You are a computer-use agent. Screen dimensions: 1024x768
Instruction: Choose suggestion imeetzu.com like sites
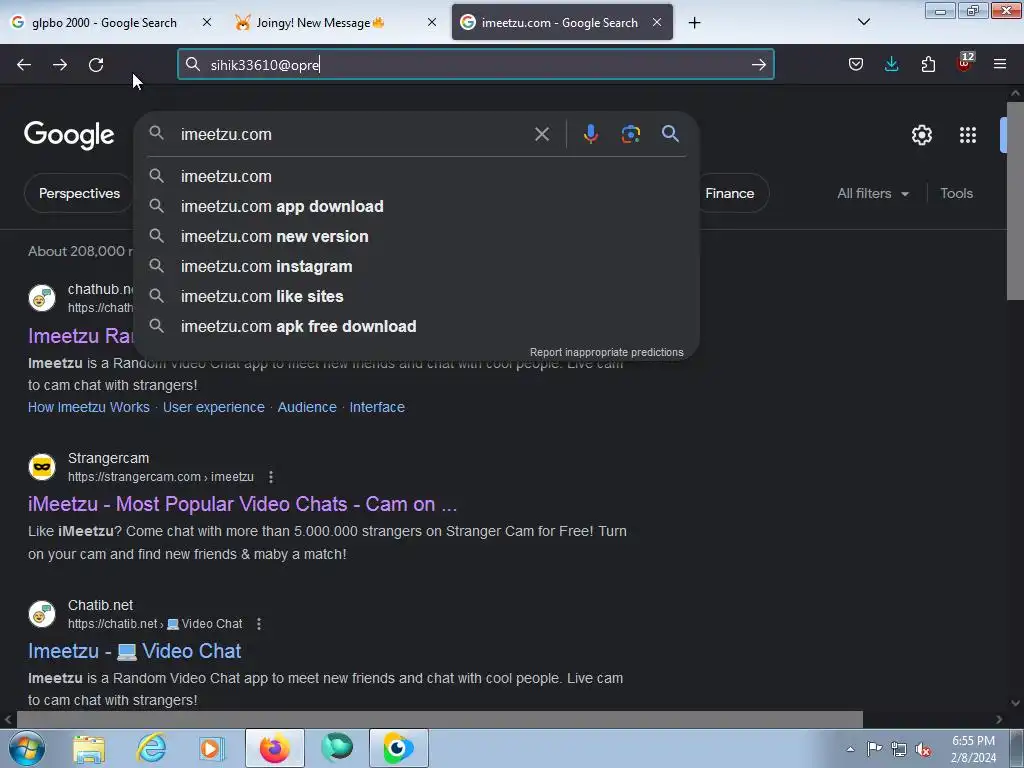tap(417, 296)
